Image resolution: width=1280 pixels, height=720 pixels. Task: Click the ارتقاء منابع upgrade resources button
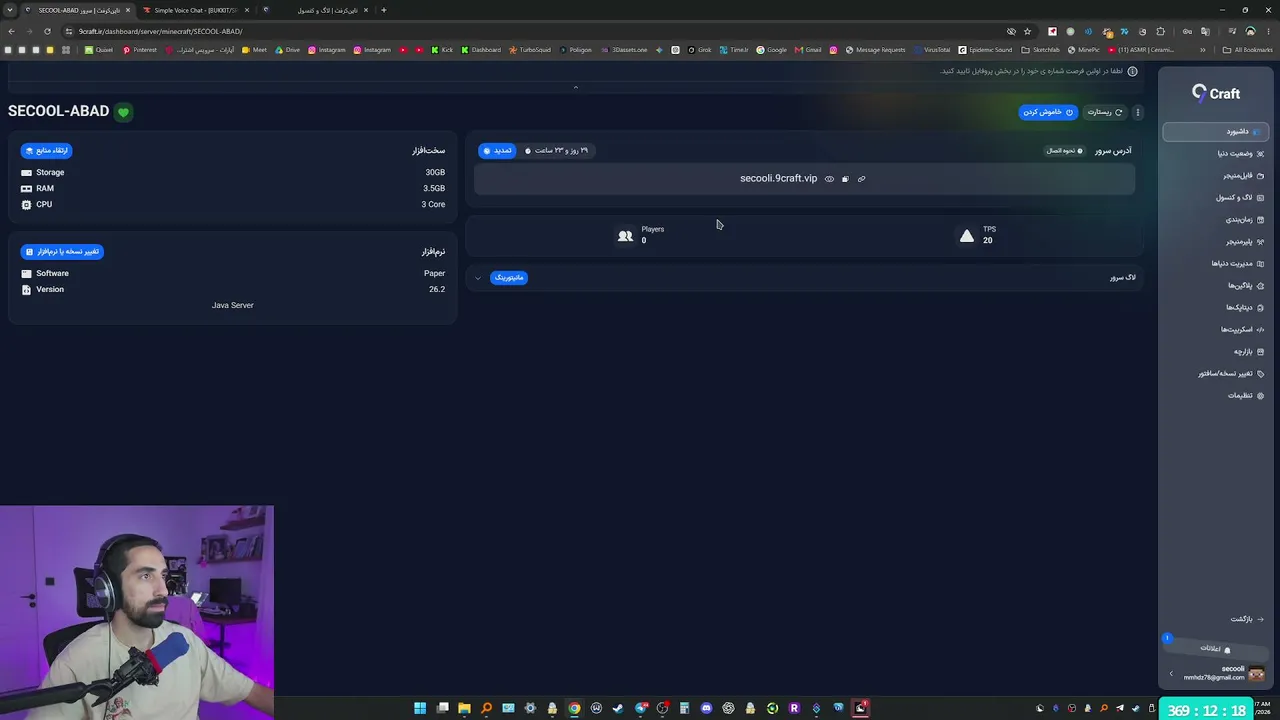(46, 151)
